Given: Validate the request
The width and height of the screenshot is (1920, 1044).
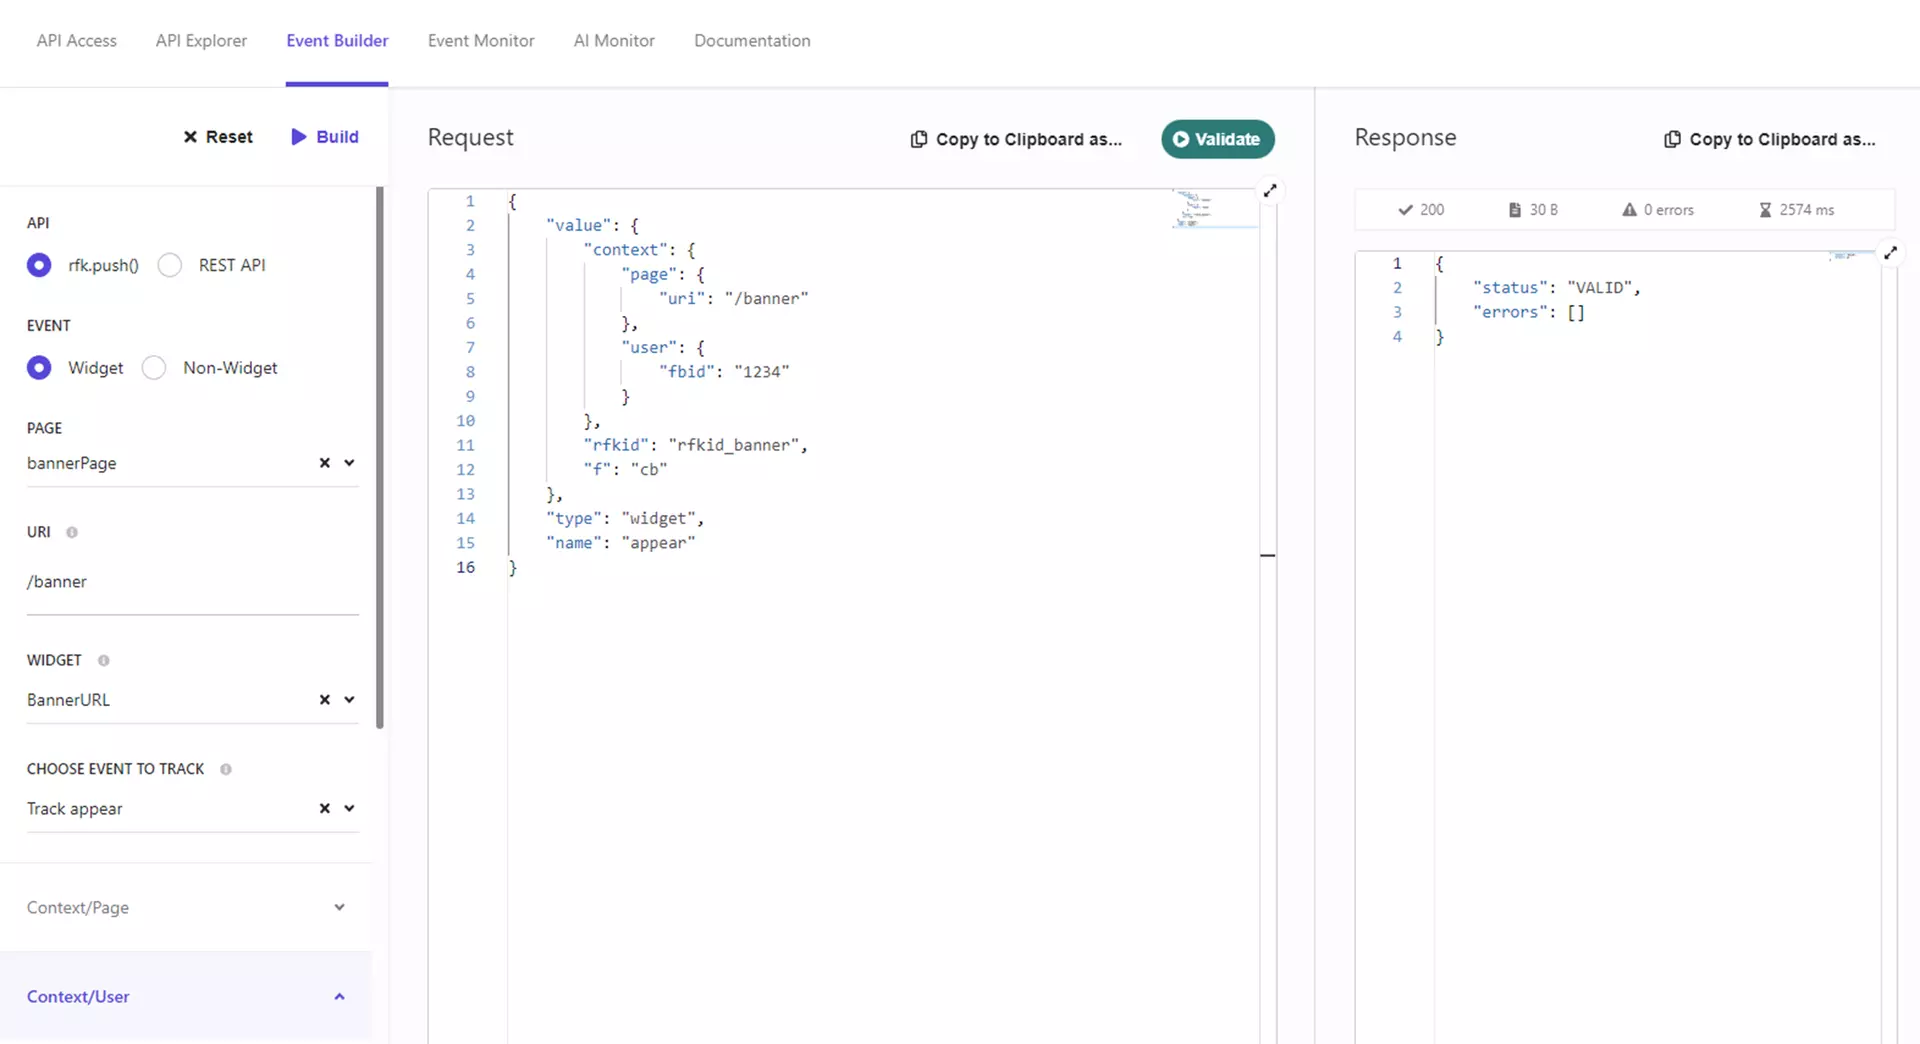Looking at the screenshot, I should tap(1217, 139).
